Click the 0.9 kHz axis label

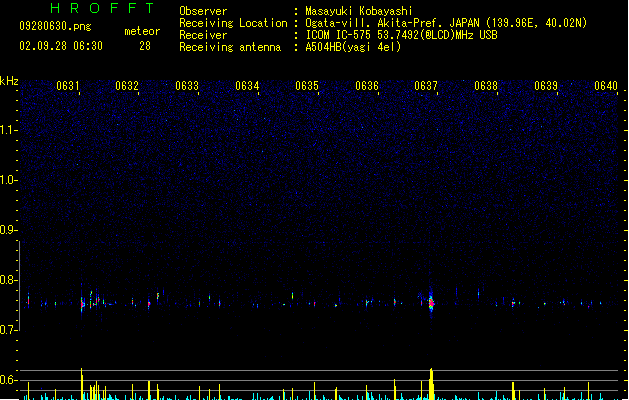point(8,230)
